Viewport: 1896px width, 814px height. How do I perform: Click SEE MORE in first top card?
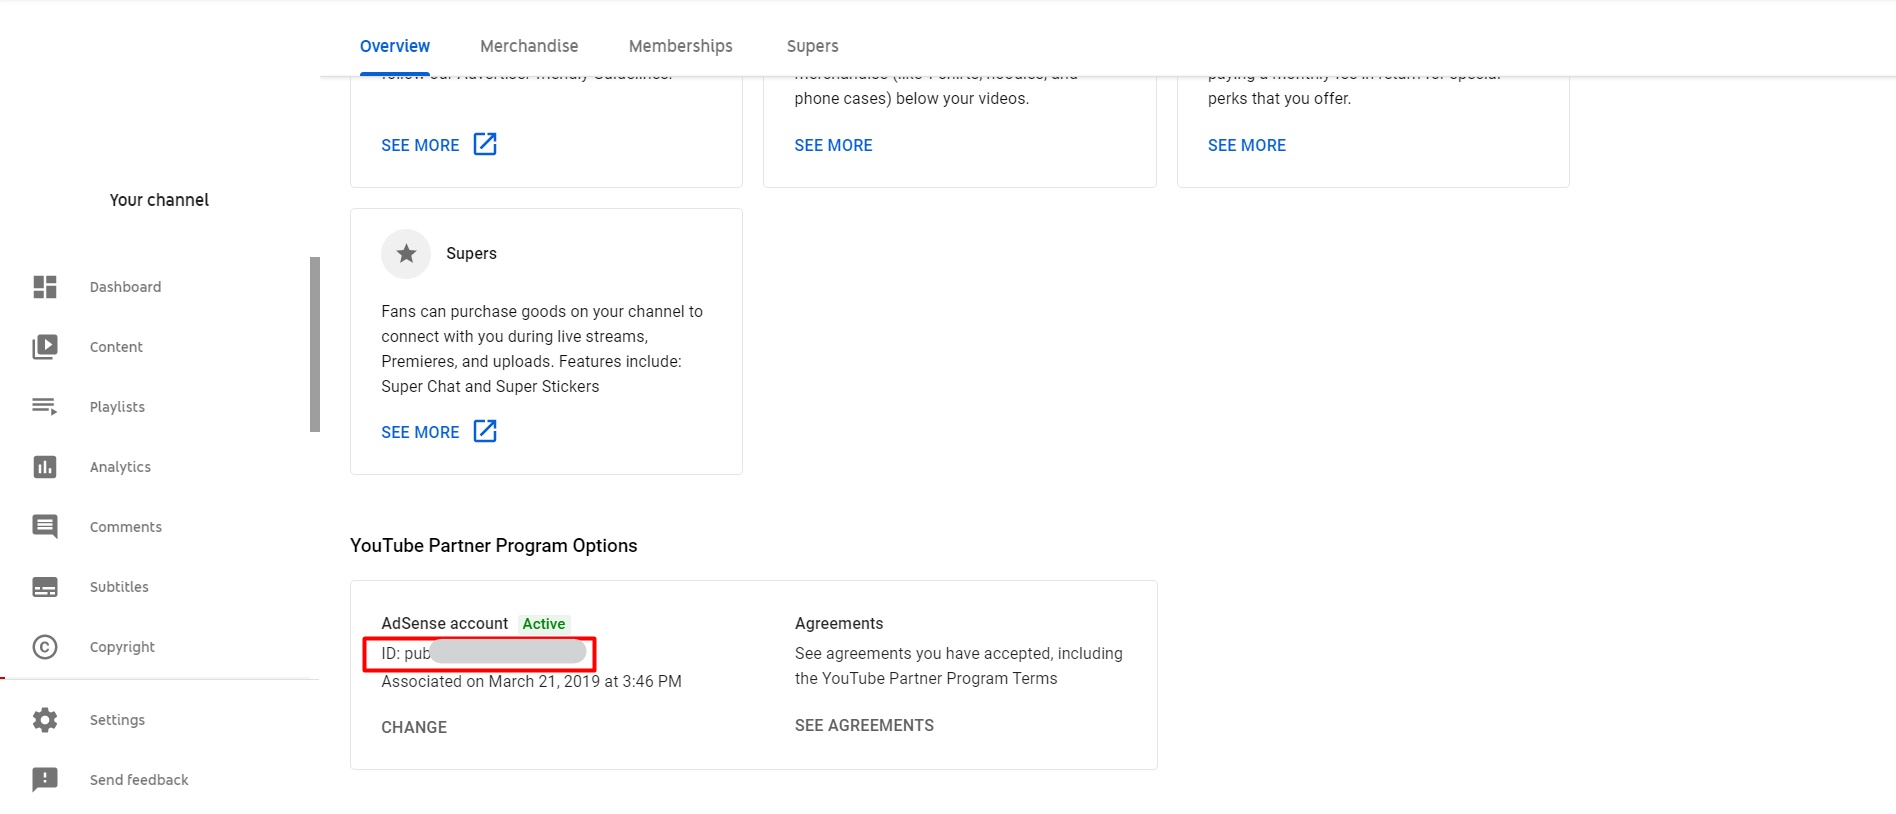(420, 145)
